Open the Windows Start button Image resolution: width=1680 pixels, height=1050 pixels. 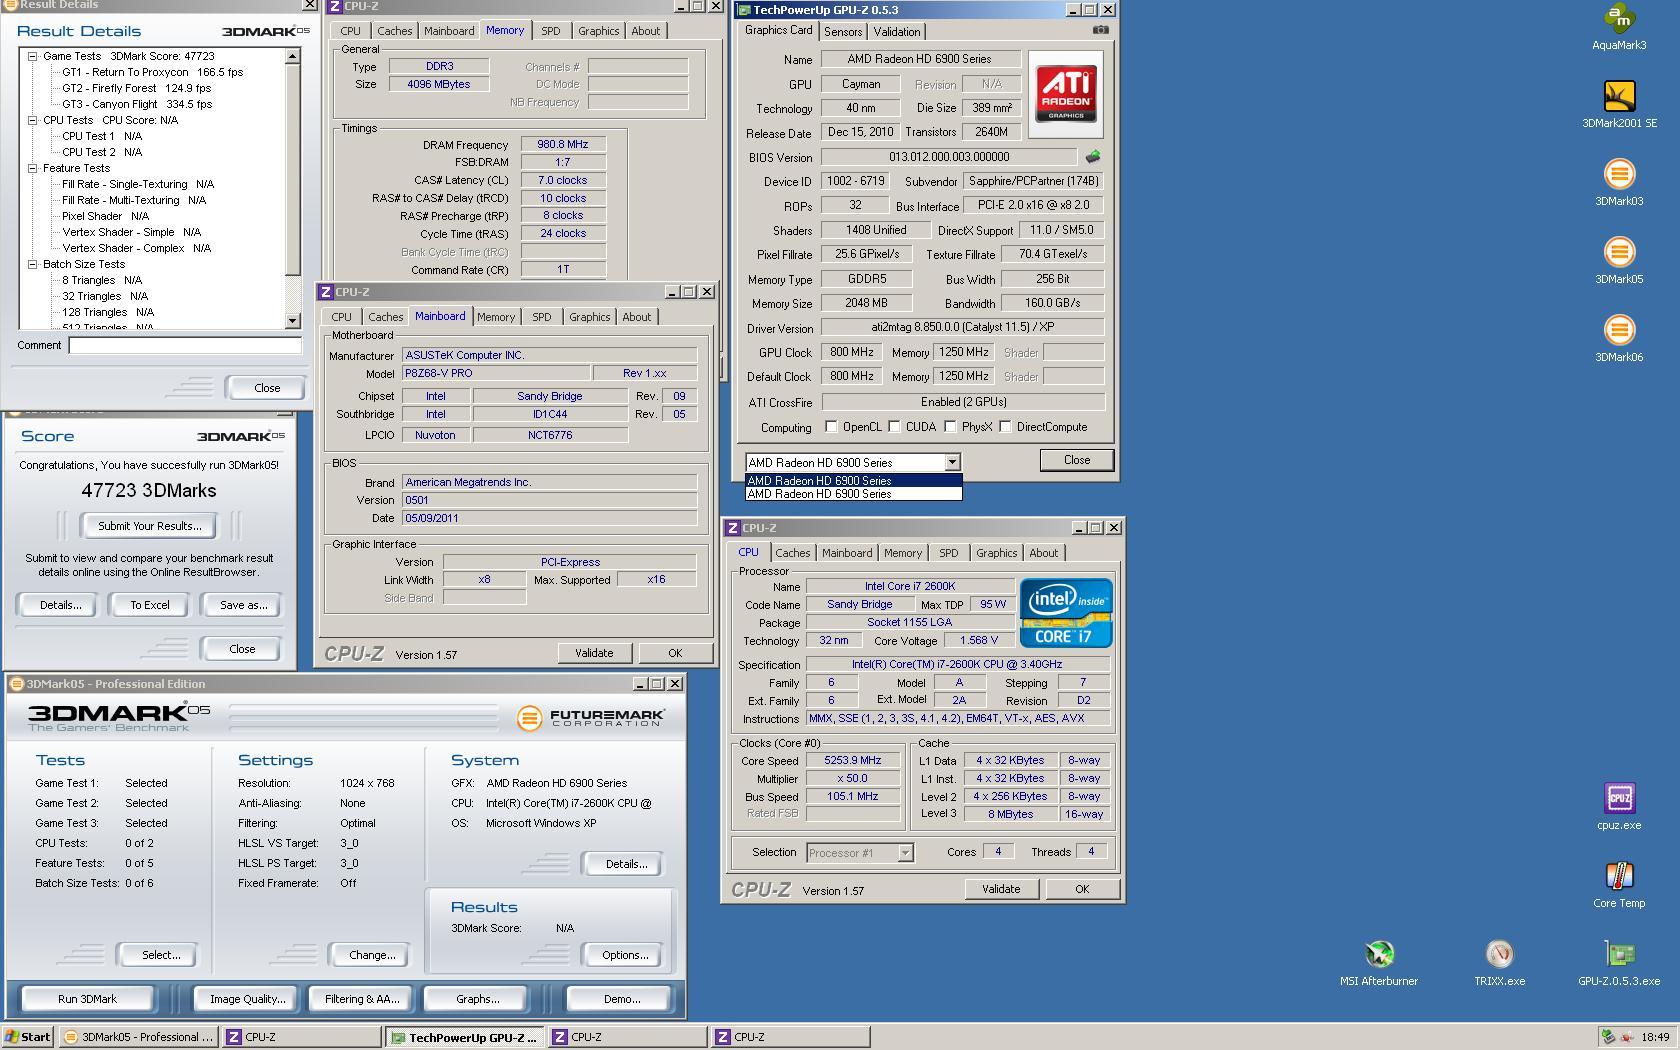(28, 1037)
